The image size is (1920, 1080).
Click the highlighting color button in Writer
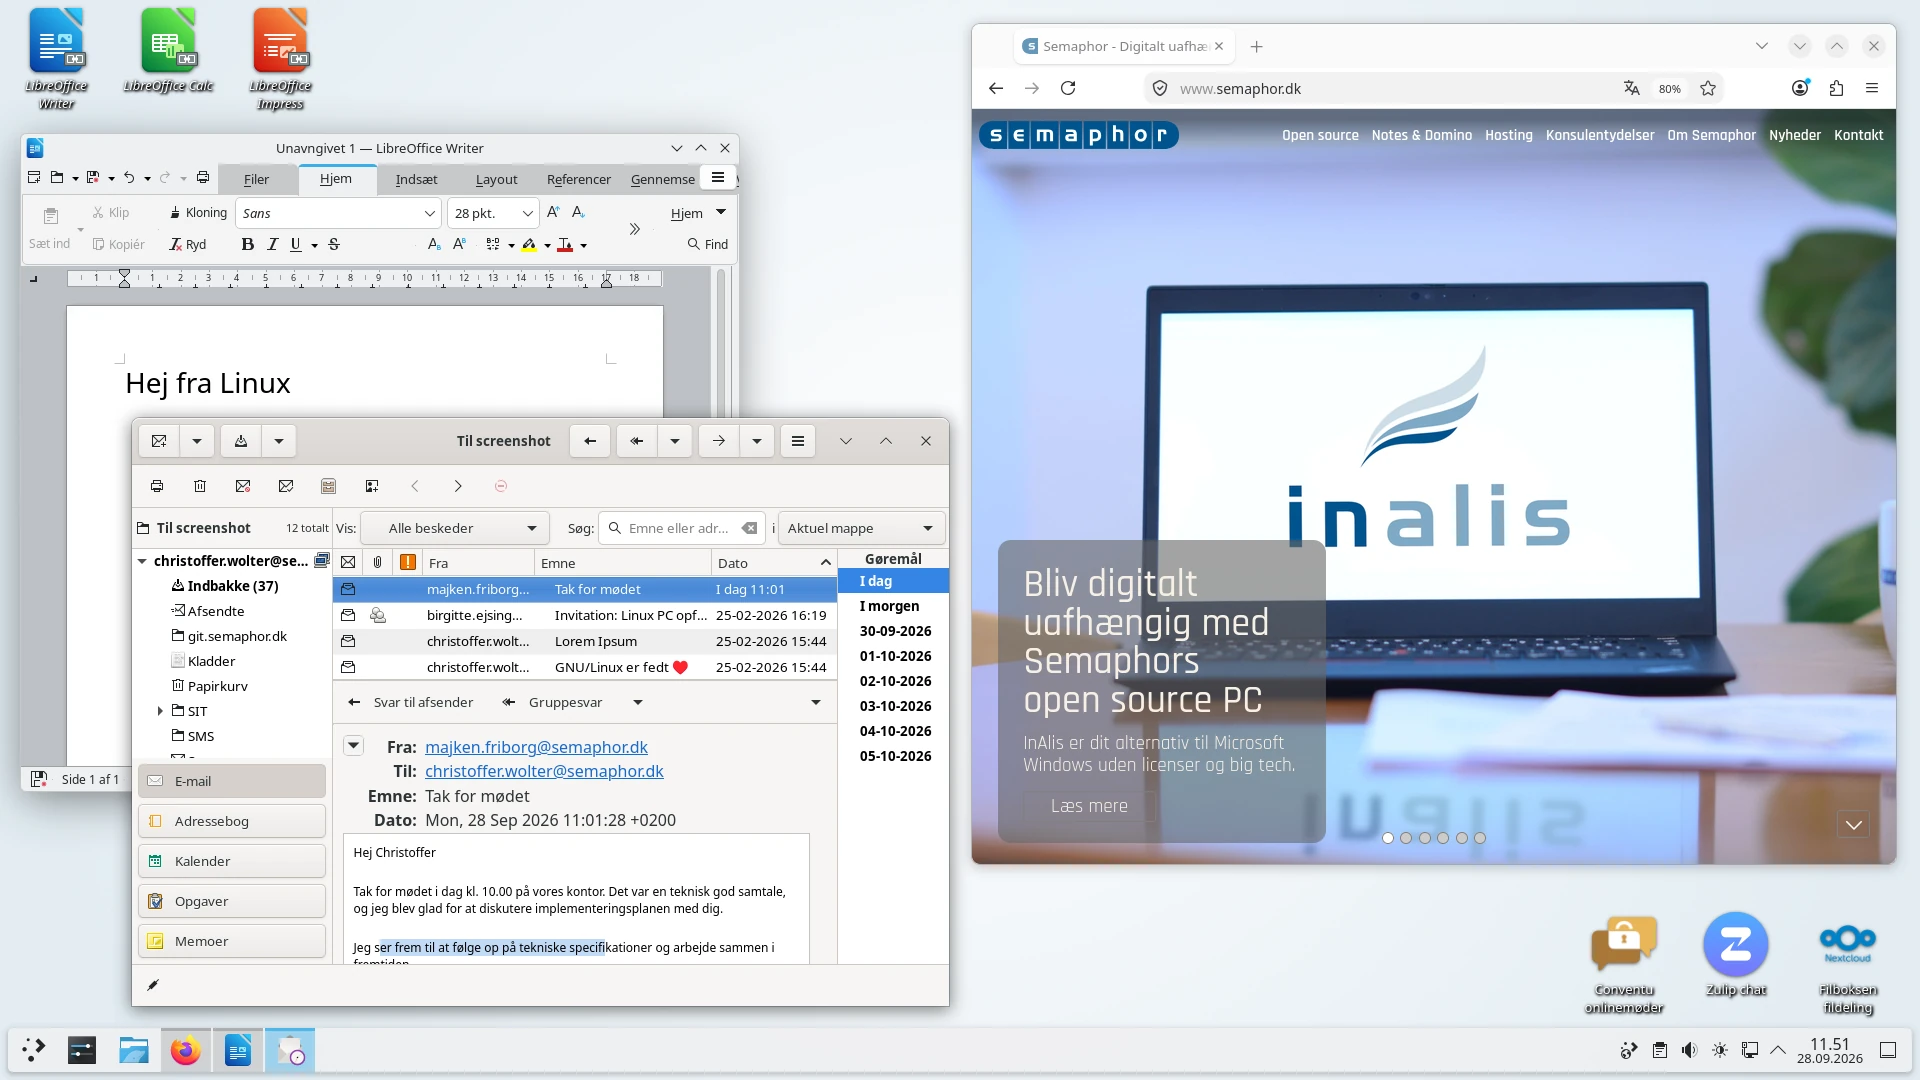pos(529,244)
